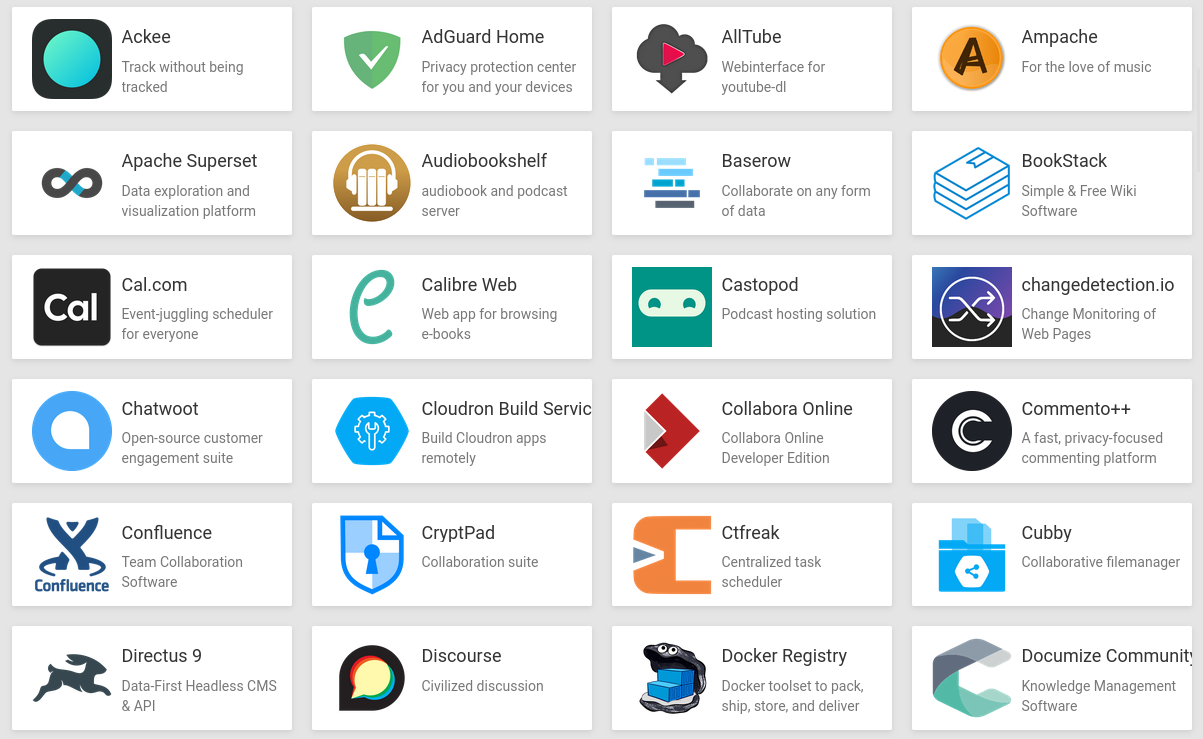
Task: Click the changedetection.io shuffle arrows icon
Action: pyautogui.click(x=972, y=307)
